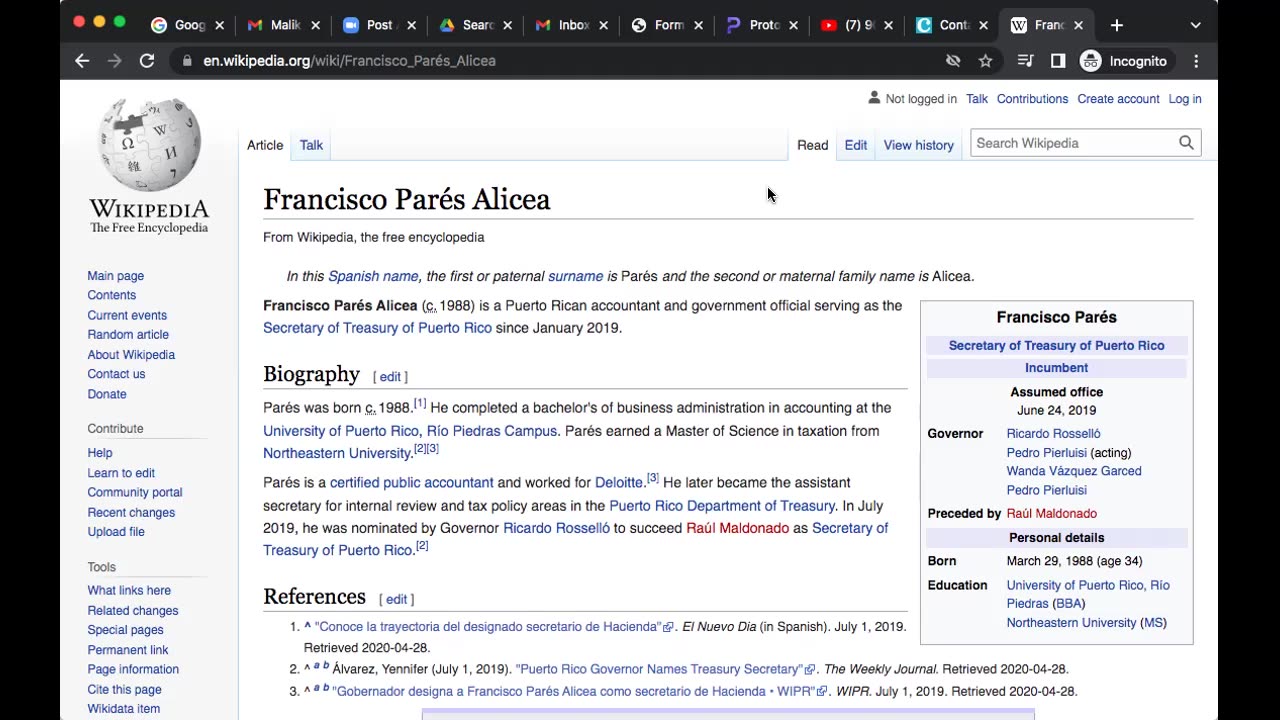Click the browser forward arrow
The image size is (1280, 720).
114,61
